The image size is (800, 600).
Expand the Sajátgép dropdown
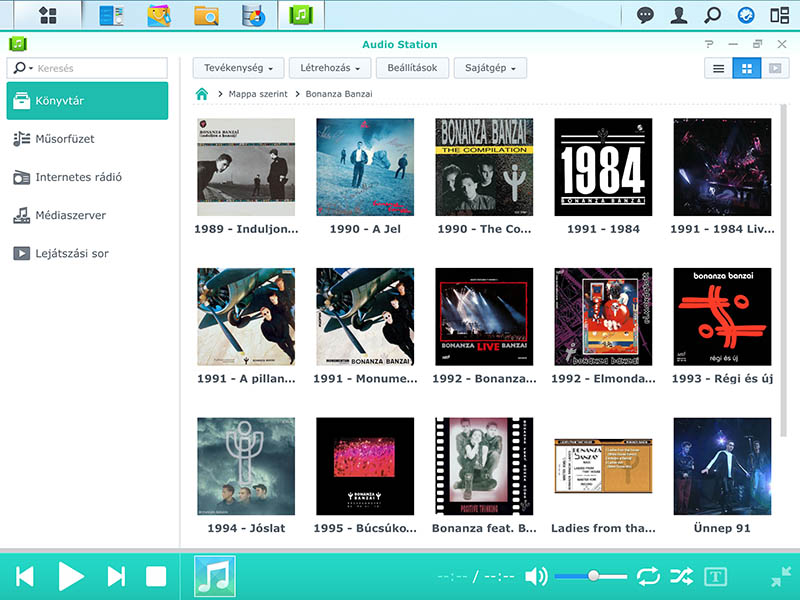point(490,68)
